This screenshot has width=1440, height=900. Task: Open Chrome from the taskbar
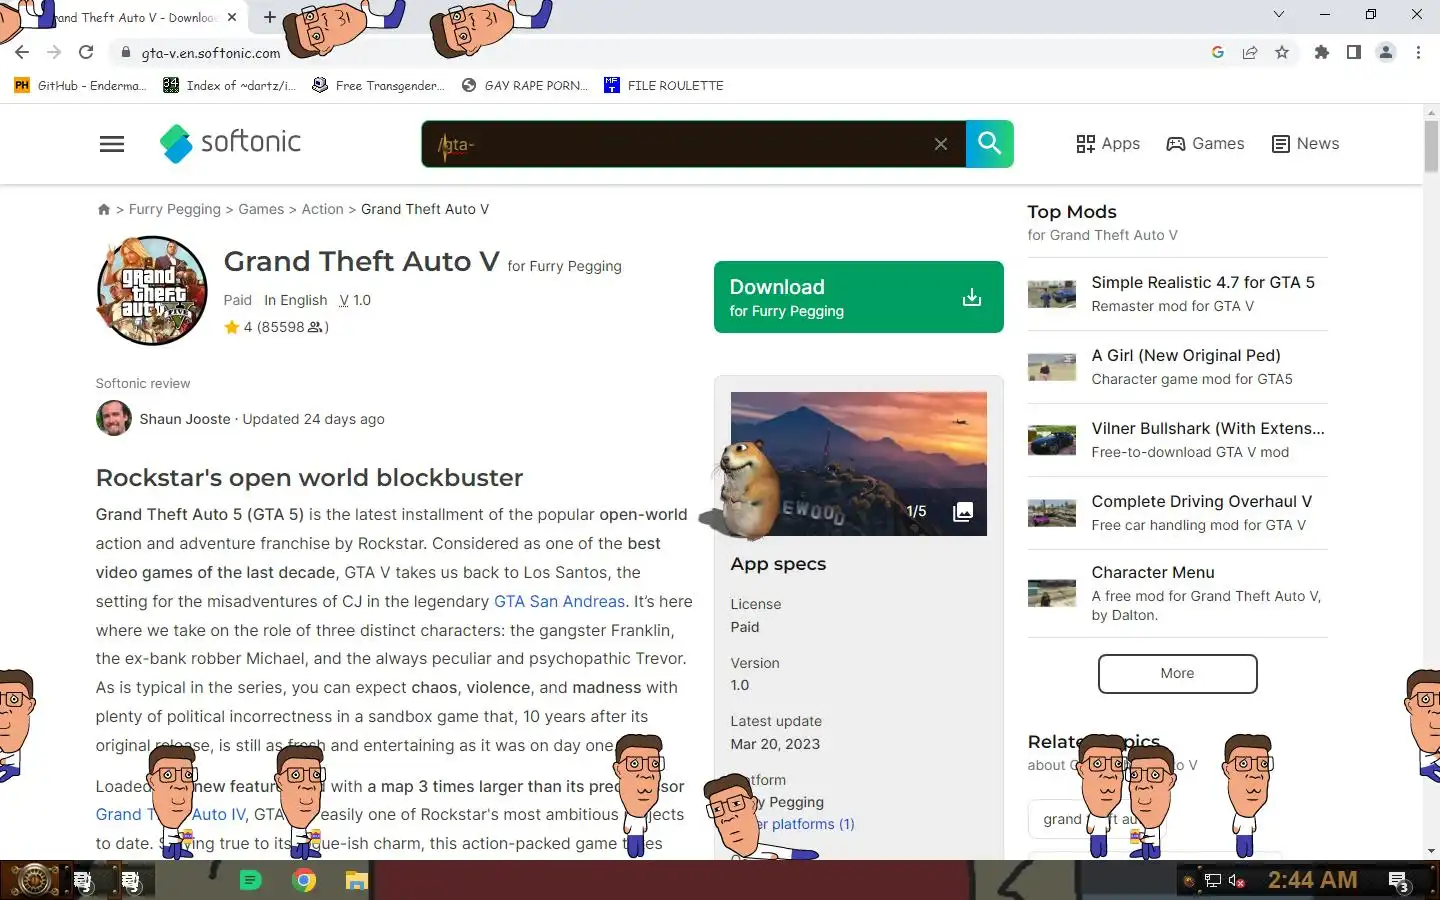click(x=304, y=880)
